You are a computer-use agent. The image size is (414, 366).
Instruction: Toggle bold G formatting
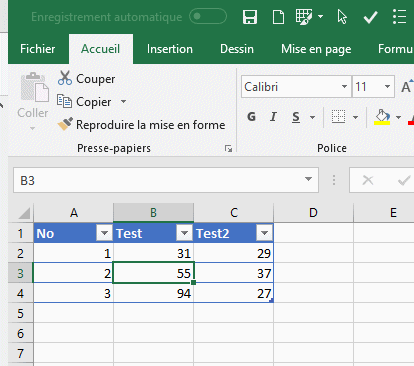pyautogui.click(x=251, y=117)
